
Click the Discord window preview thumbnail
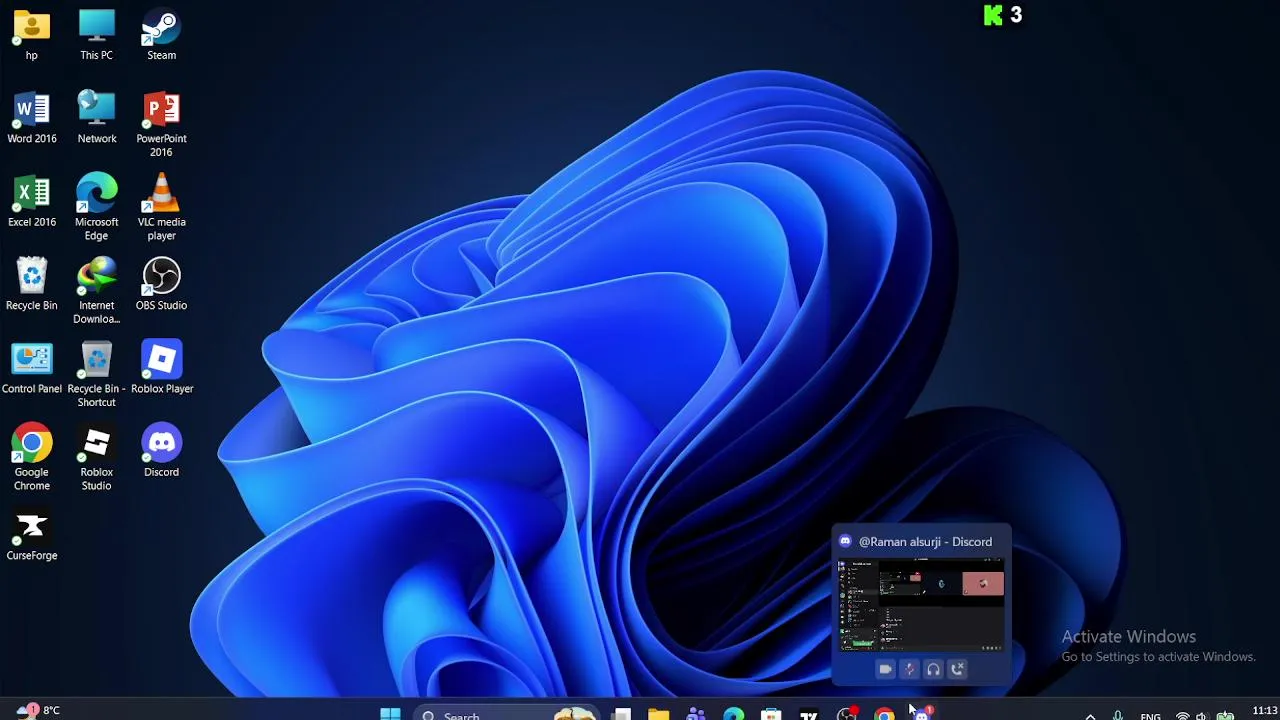(921, 605)
